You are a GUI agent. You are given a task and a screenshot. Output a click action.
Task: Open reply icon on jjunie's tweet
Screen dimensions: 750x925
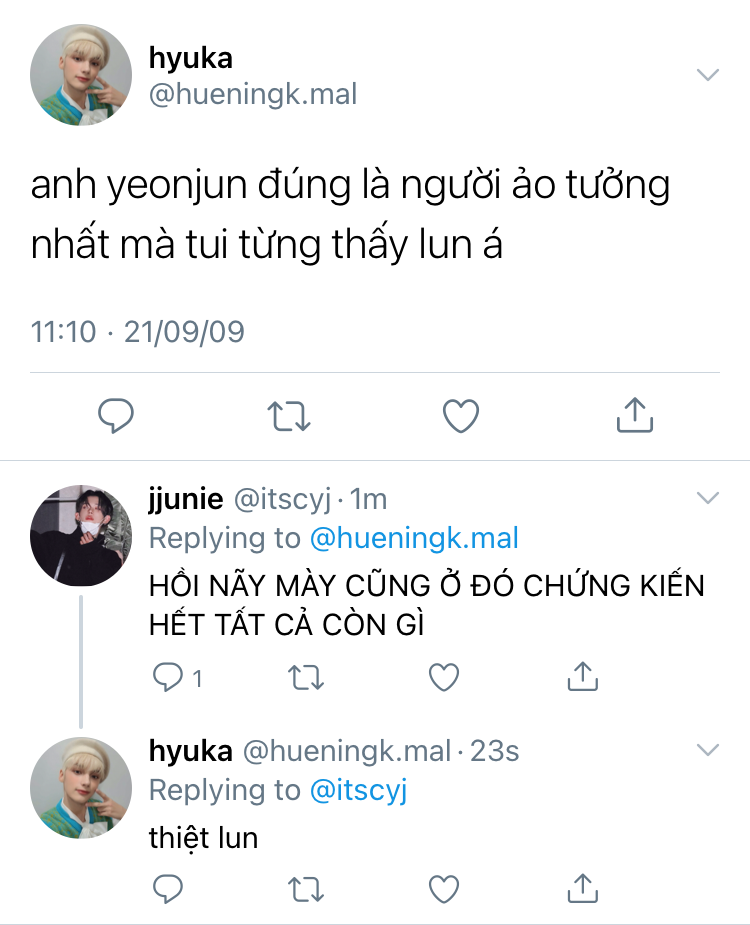(x=168, y=677)
